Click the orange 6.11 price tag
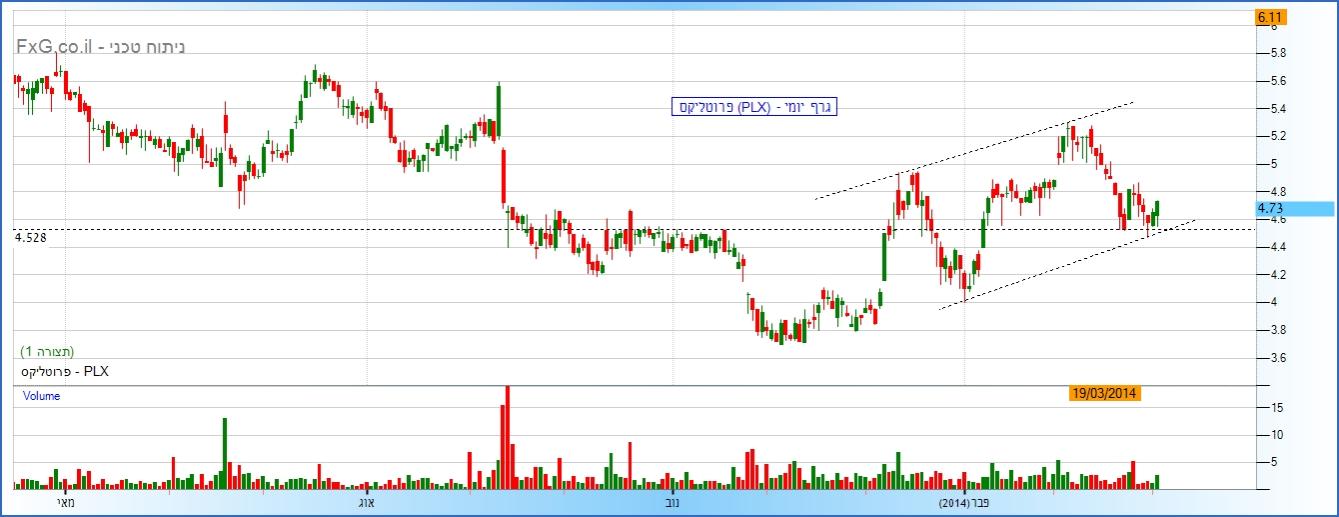Viewport: 1339px width, 517px height. (1270, 17)
